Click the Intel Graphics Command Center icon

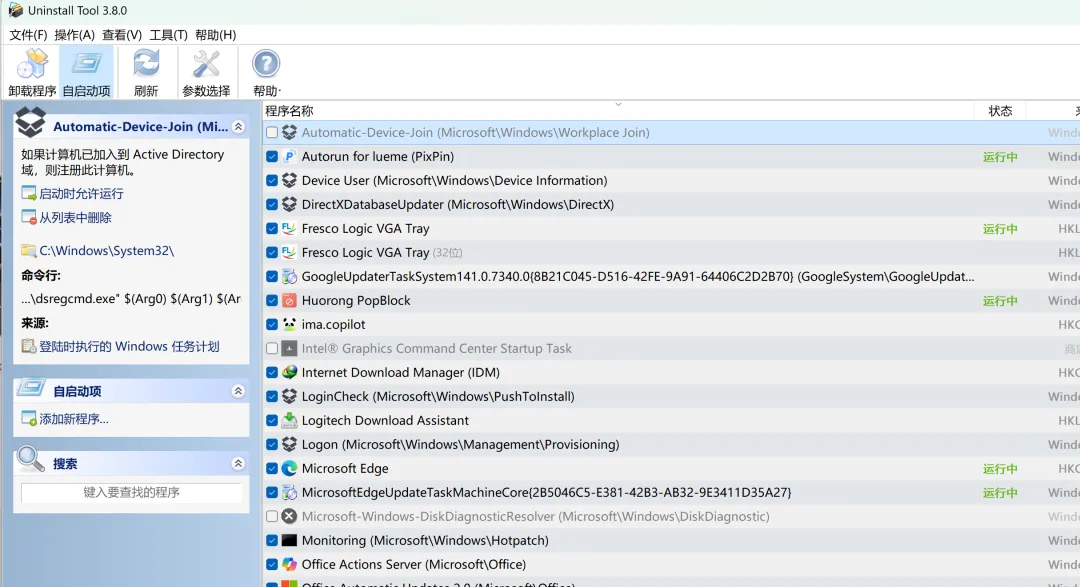(x=289, y=349)
